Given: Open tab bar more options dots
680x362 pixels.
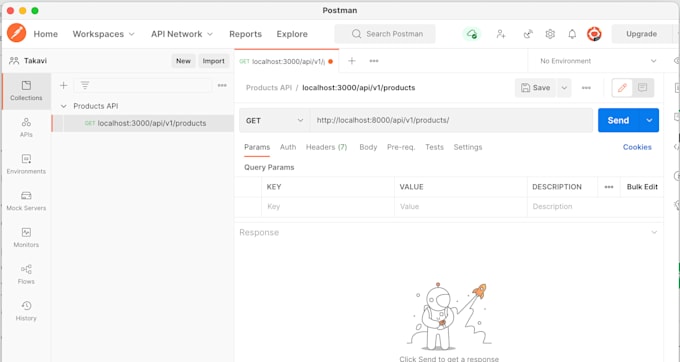Looking at the screenshot, I should pos(374,61).
